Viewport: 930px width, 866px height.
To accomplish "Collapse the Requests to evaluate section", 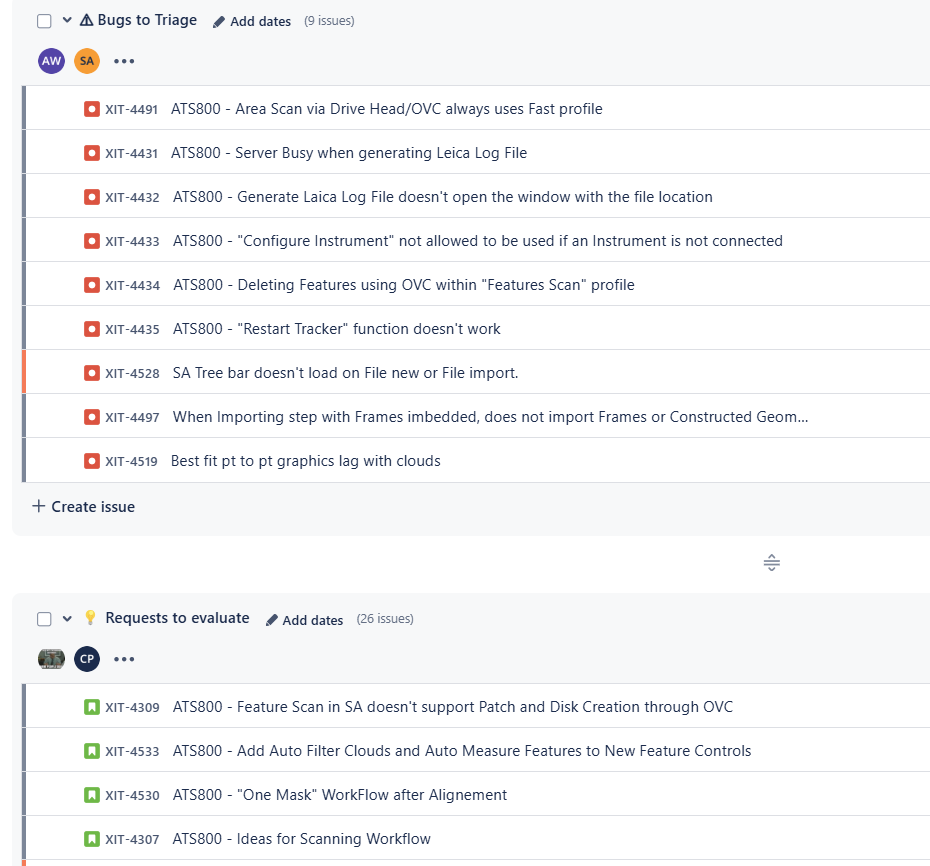I will click(67, 619).
